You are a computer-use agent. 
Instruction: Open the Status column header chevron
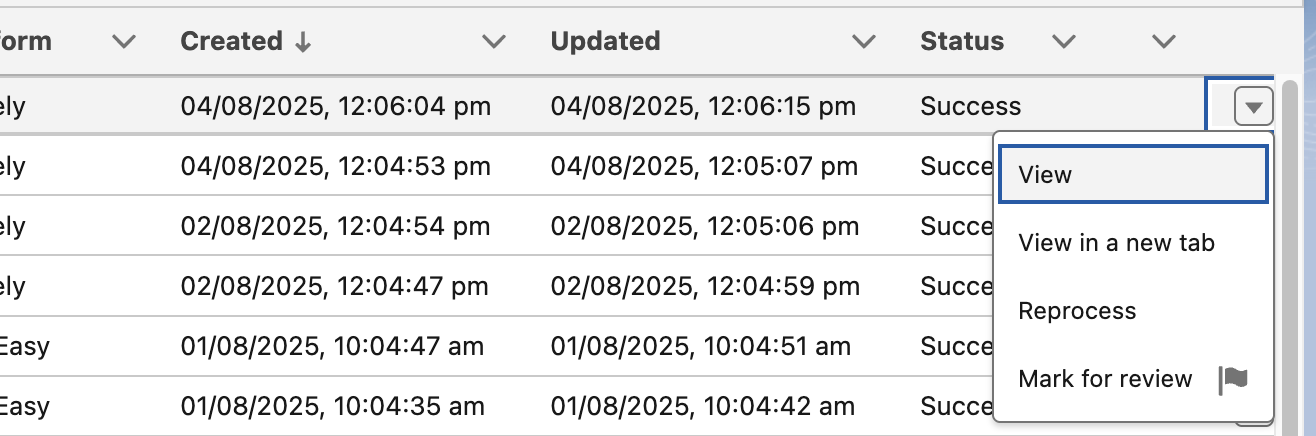(x=1064, y=42)
